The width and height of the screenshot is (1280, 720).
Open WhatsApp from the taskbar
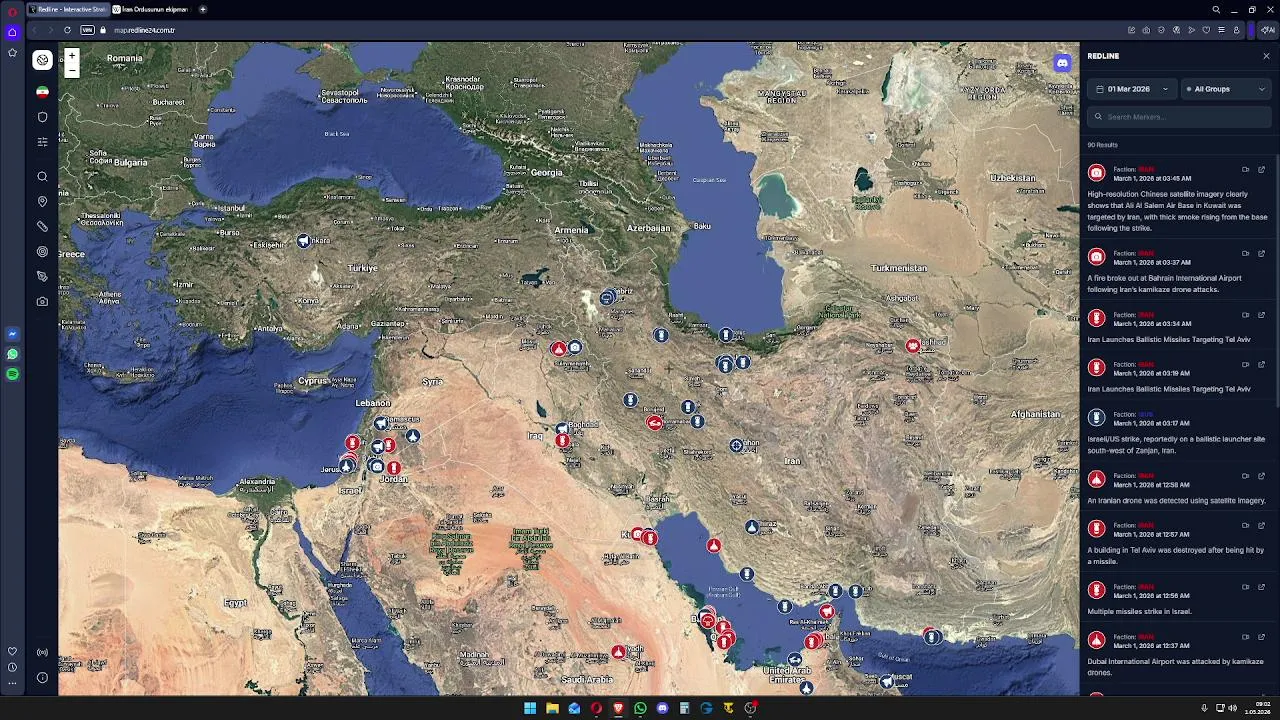click(640, 708)
